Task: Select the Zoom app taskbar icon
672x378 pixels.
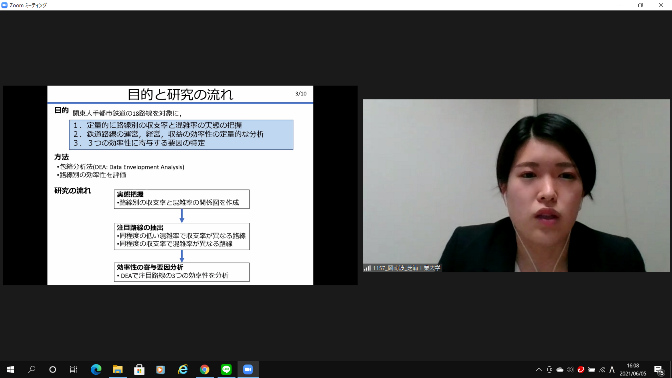Action: point(248,369)
